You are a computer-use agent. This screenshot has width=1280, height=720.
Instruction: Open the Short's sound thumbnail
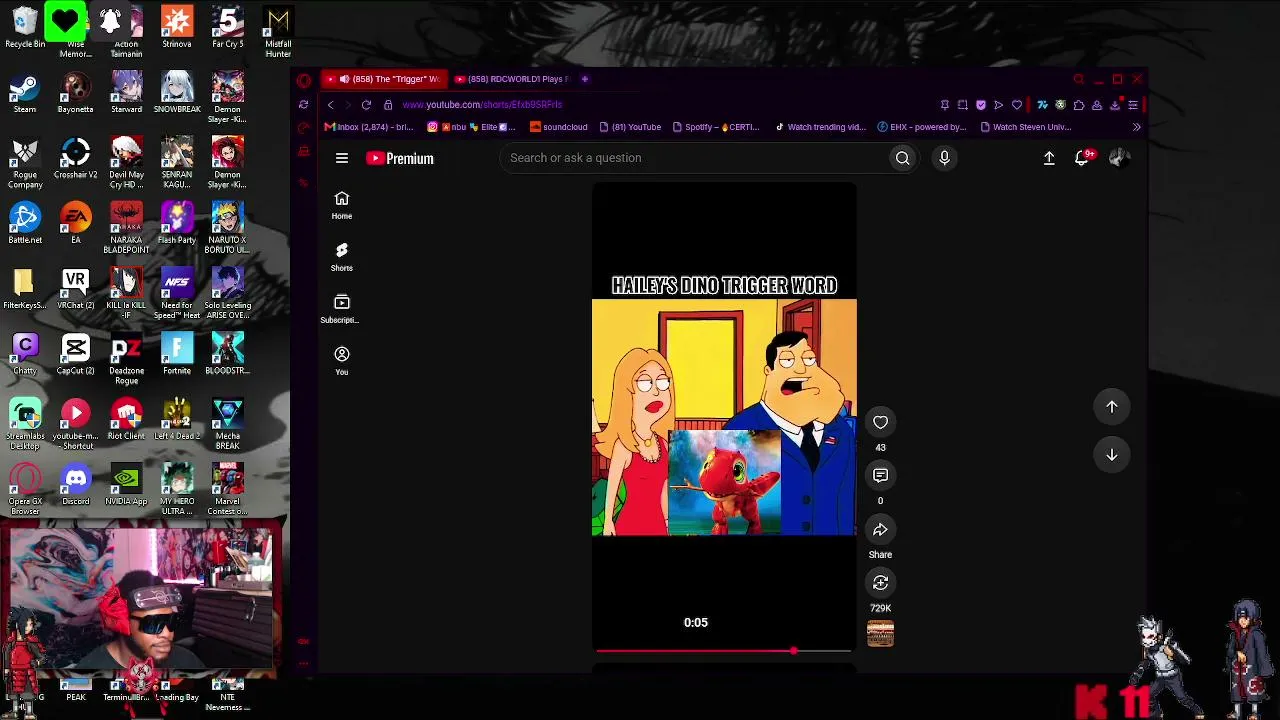(x=880, y=633)
